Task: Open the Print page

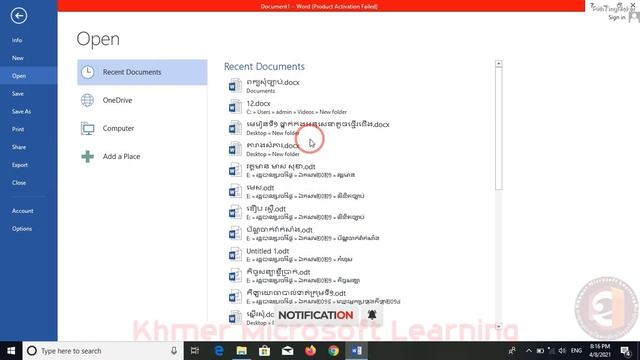Action: (x=18, y=129)
